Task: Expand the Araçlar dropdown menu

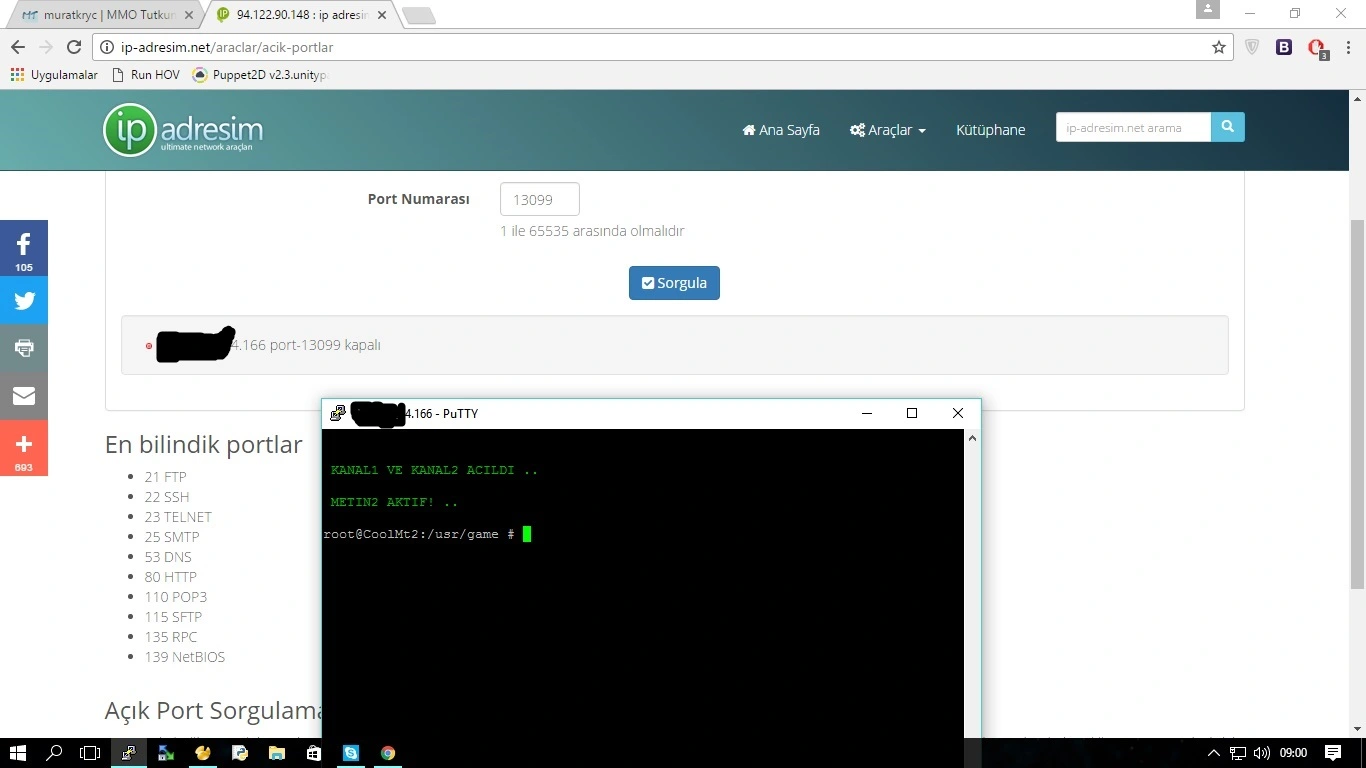Action: click(x=888, y=130)
